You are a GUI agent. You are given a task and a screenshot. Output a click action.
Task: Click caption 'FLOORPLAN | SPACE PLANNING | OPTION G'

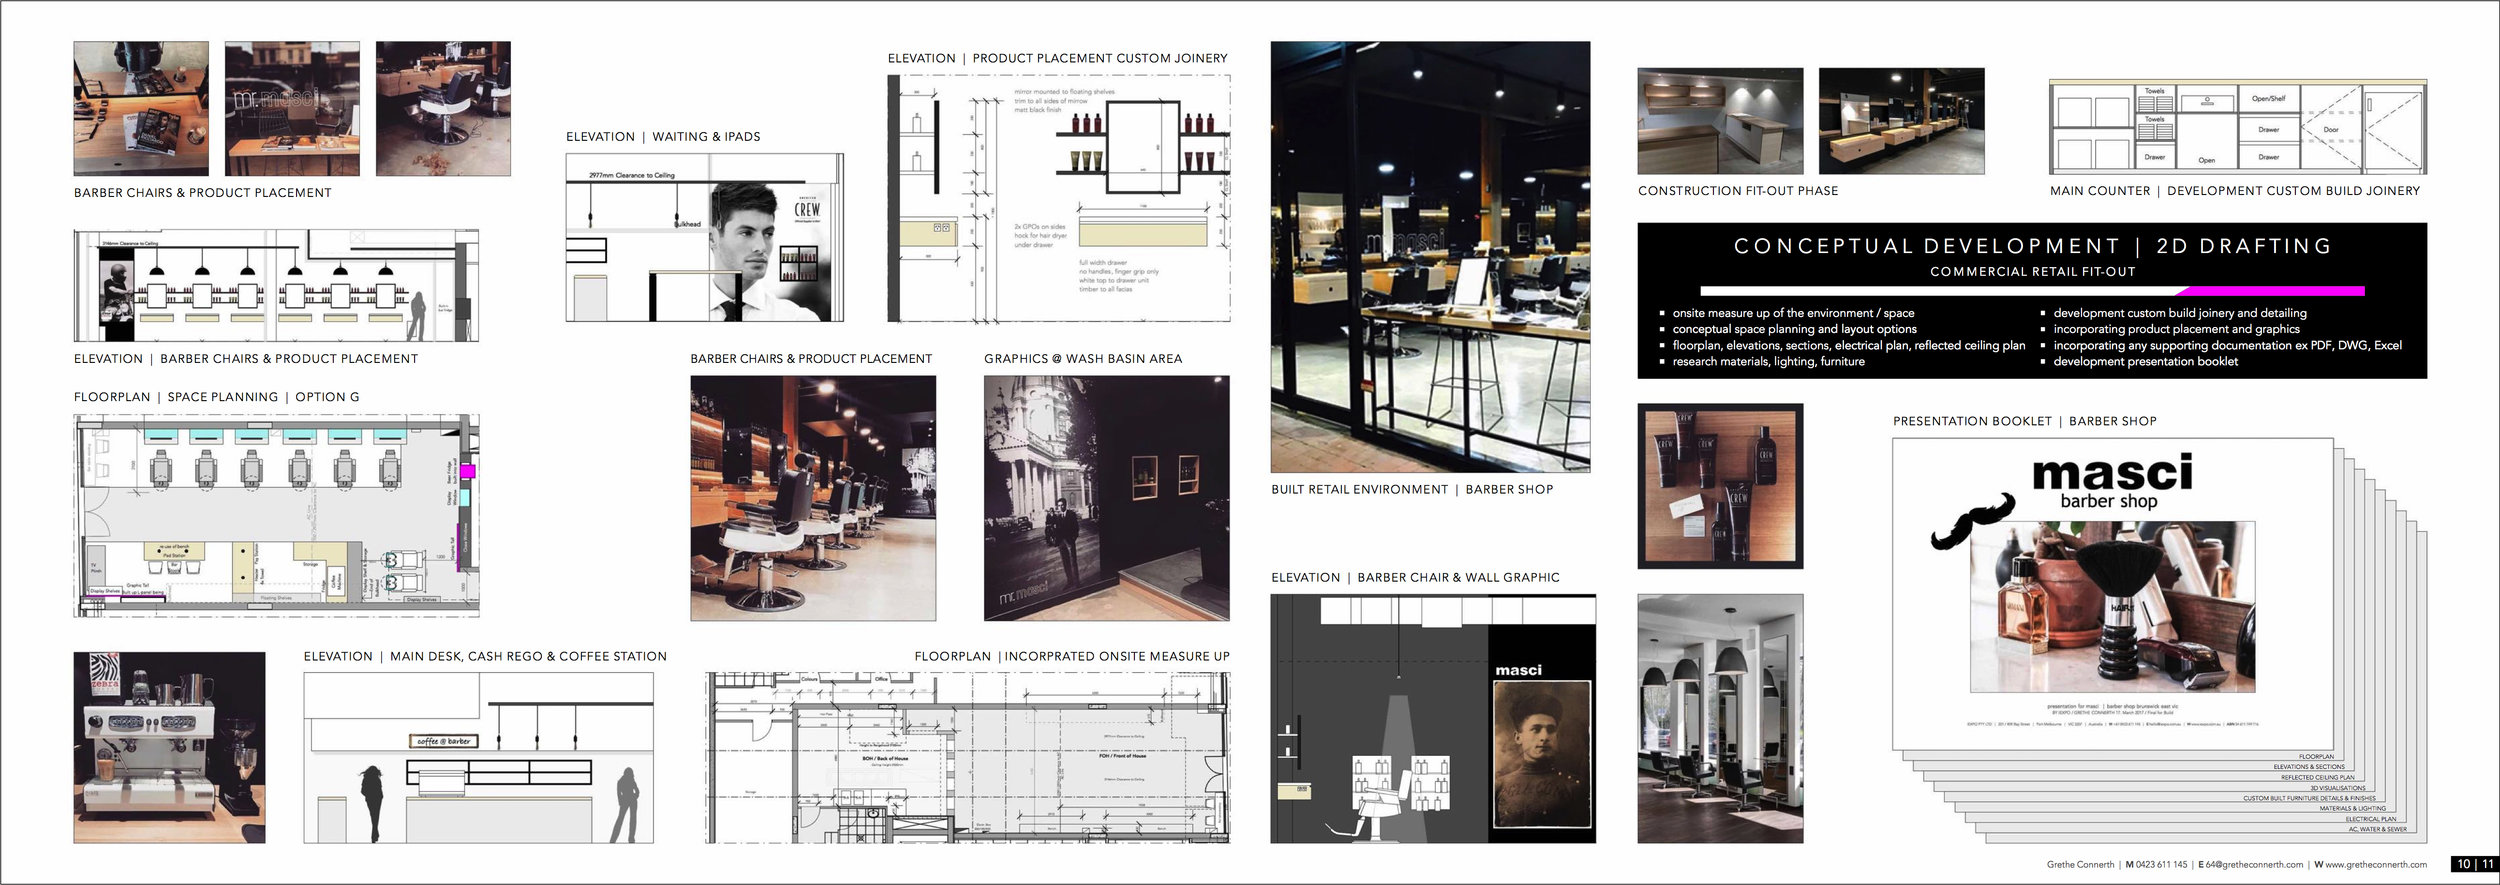(217, 397)
